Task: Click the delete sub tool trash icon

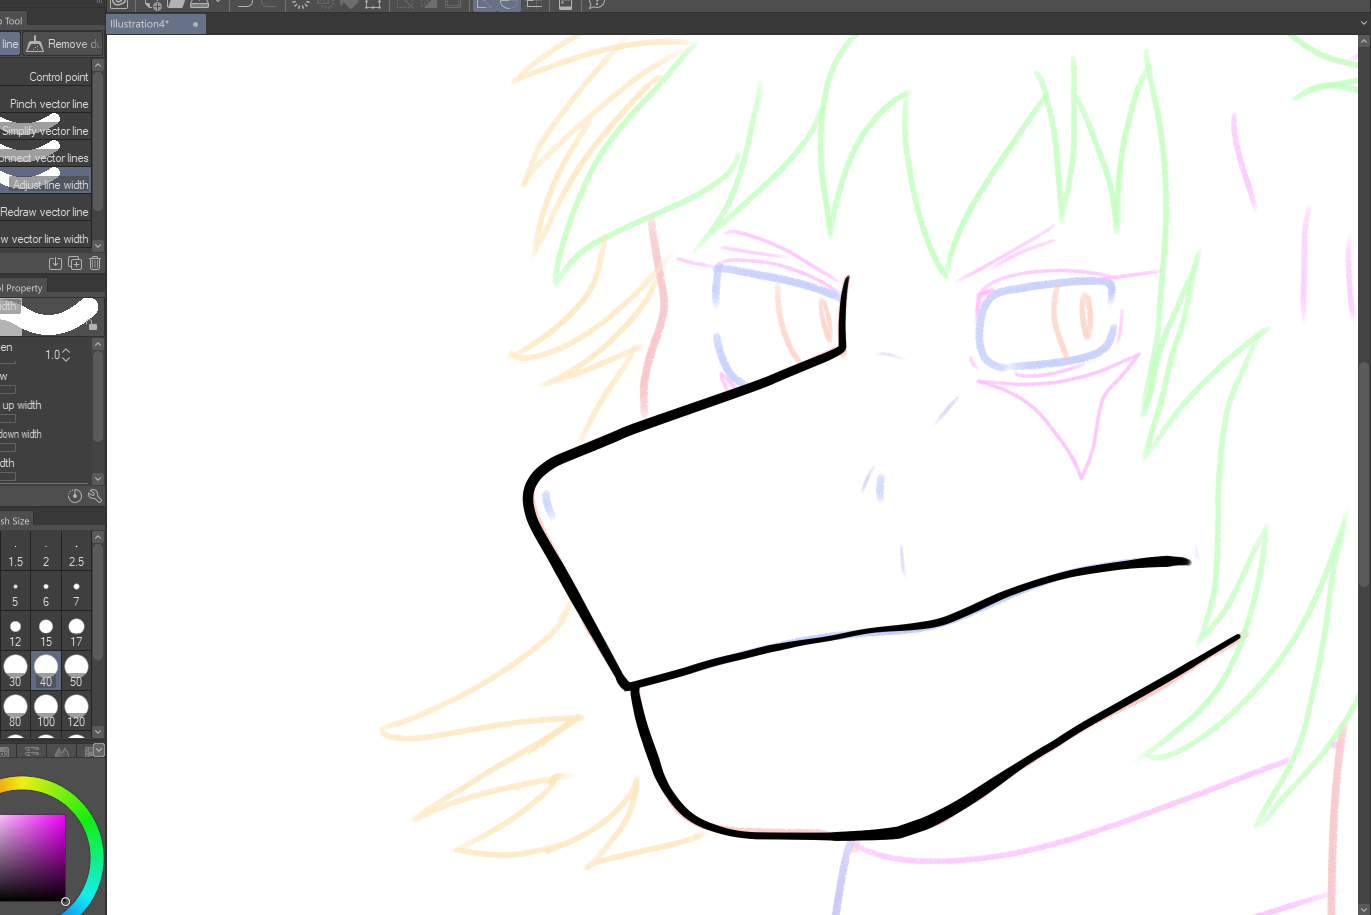Action: pyautogui.click(x=95, y=263)
